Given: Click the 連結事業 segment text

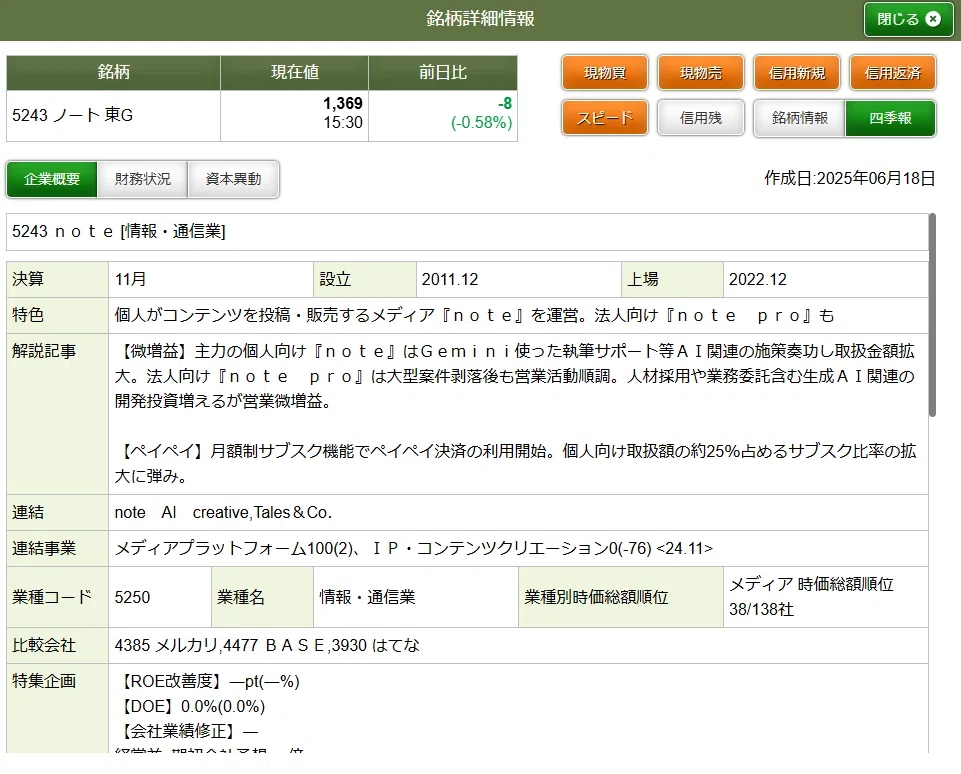Looking at the screenshot, I should (x=414, y=548).
